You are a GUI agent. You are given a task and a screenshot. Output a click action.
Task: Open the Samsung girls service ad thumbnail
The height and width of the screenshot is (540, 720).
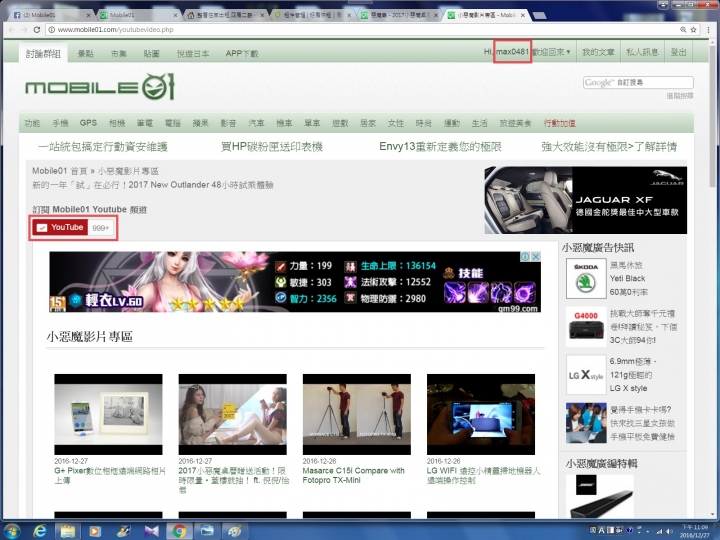[x=586, y=423]
